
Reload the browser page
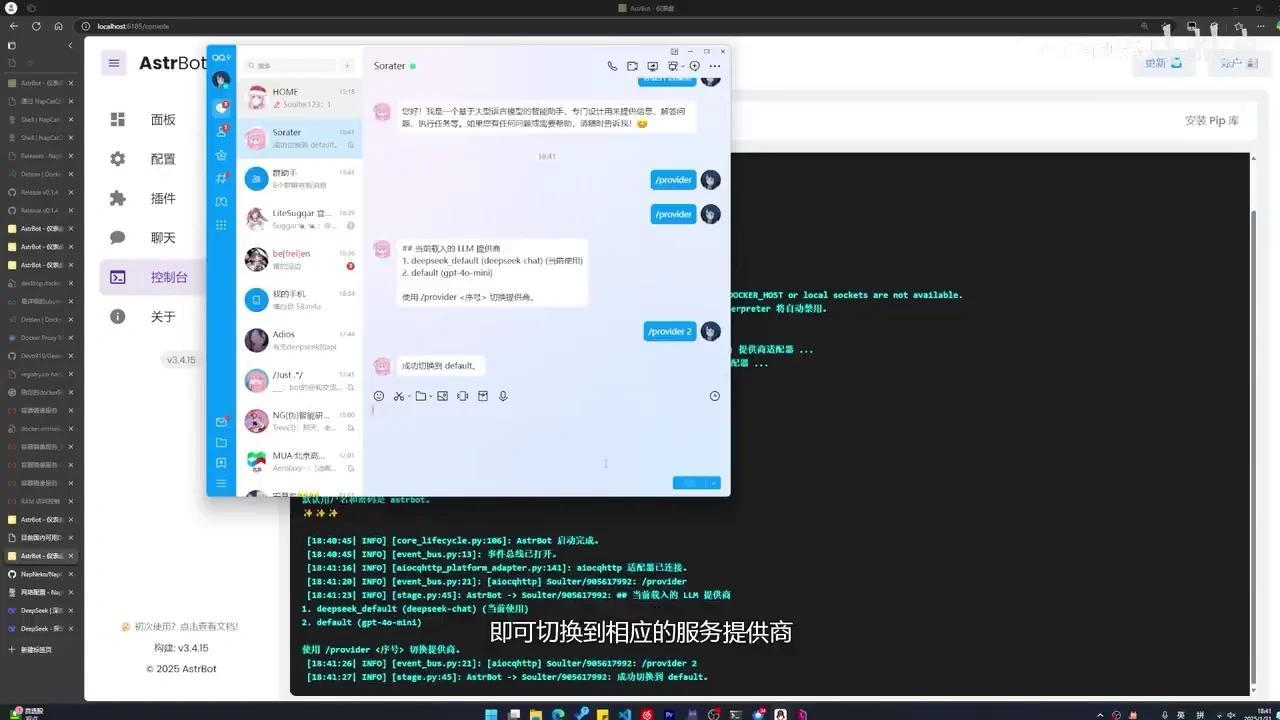coord(36,26)
